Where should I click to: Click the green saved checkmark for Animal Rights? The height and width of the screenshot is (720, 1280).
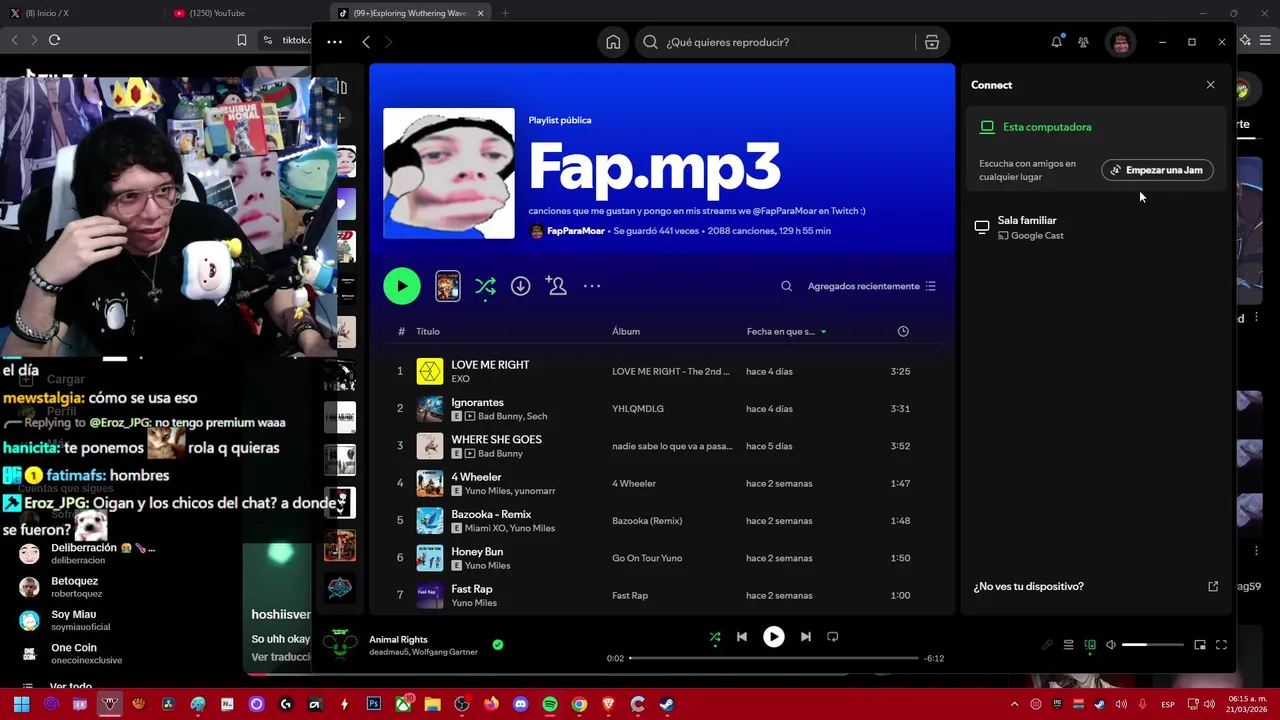(498, 645)
